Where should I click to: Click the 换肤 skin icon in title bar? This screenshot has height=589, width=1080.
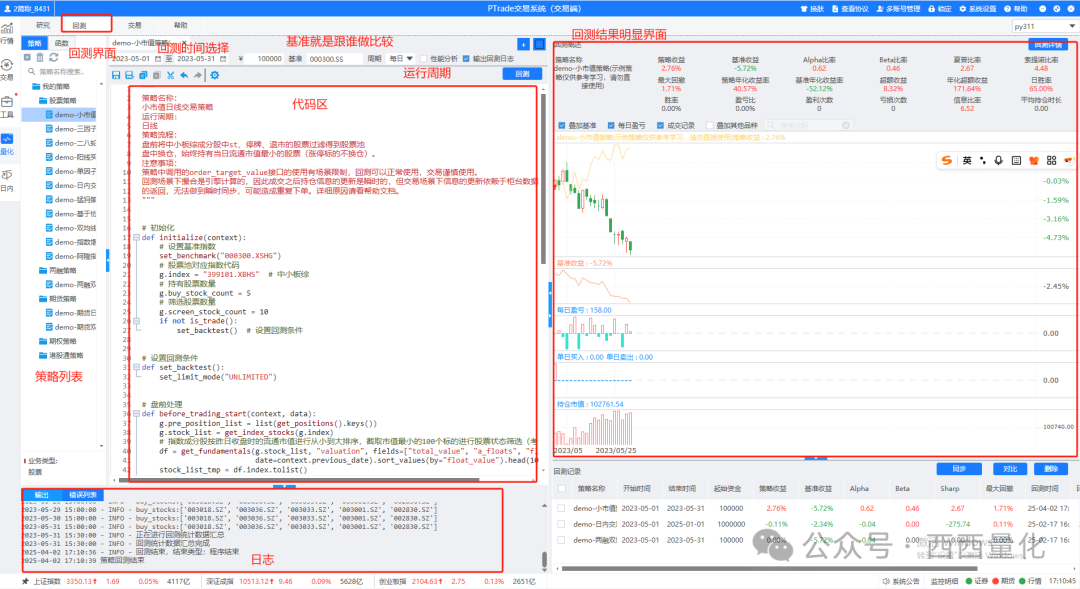(x=803, y=9)
